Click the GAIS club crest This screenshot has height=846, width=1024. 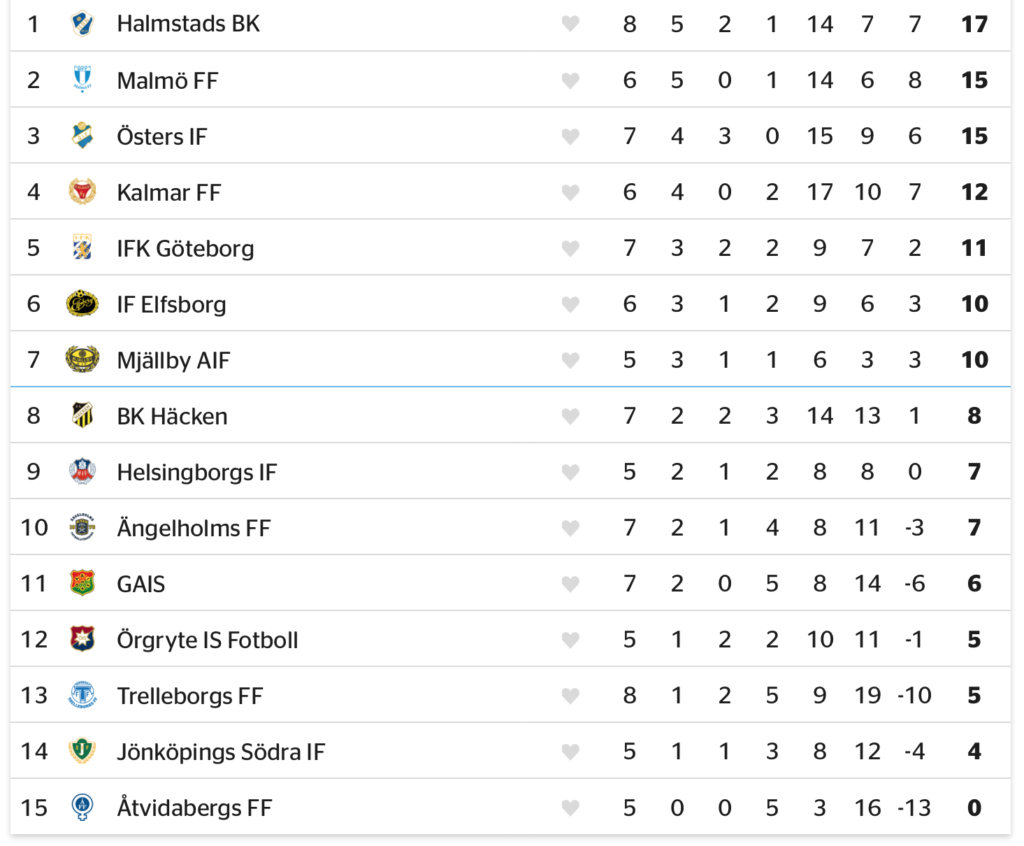click(x=82, y=584)
